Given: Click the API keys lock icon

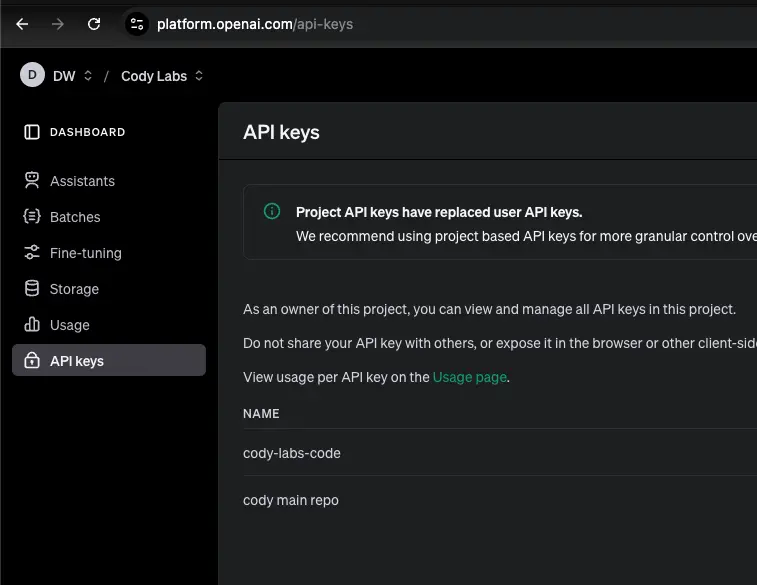Looking at the screenshot, I should click(x=32, y=360).
